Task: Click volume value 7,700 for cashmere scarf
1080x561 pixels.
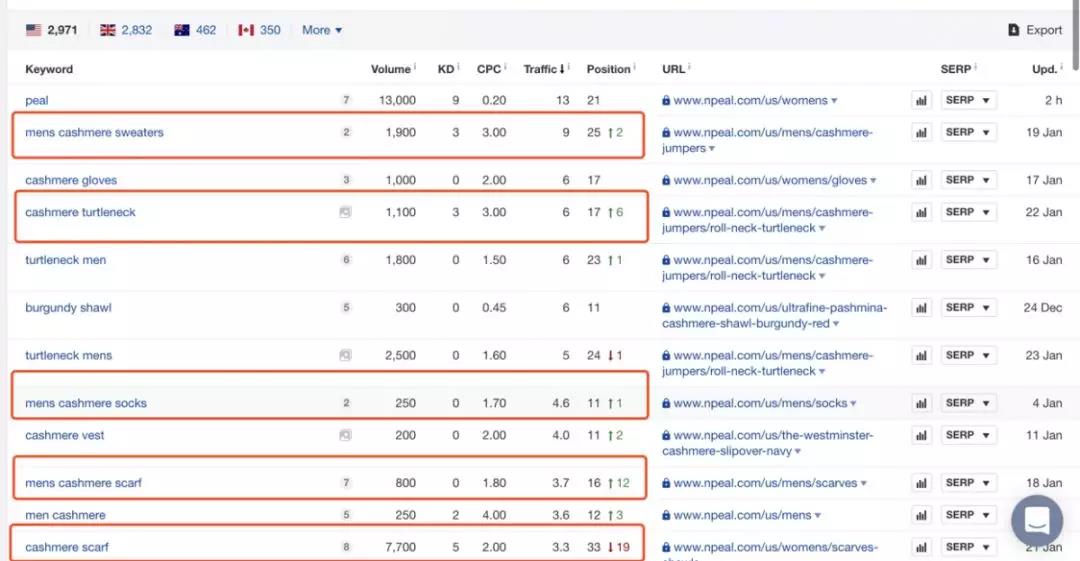Action: pos(400,547)
